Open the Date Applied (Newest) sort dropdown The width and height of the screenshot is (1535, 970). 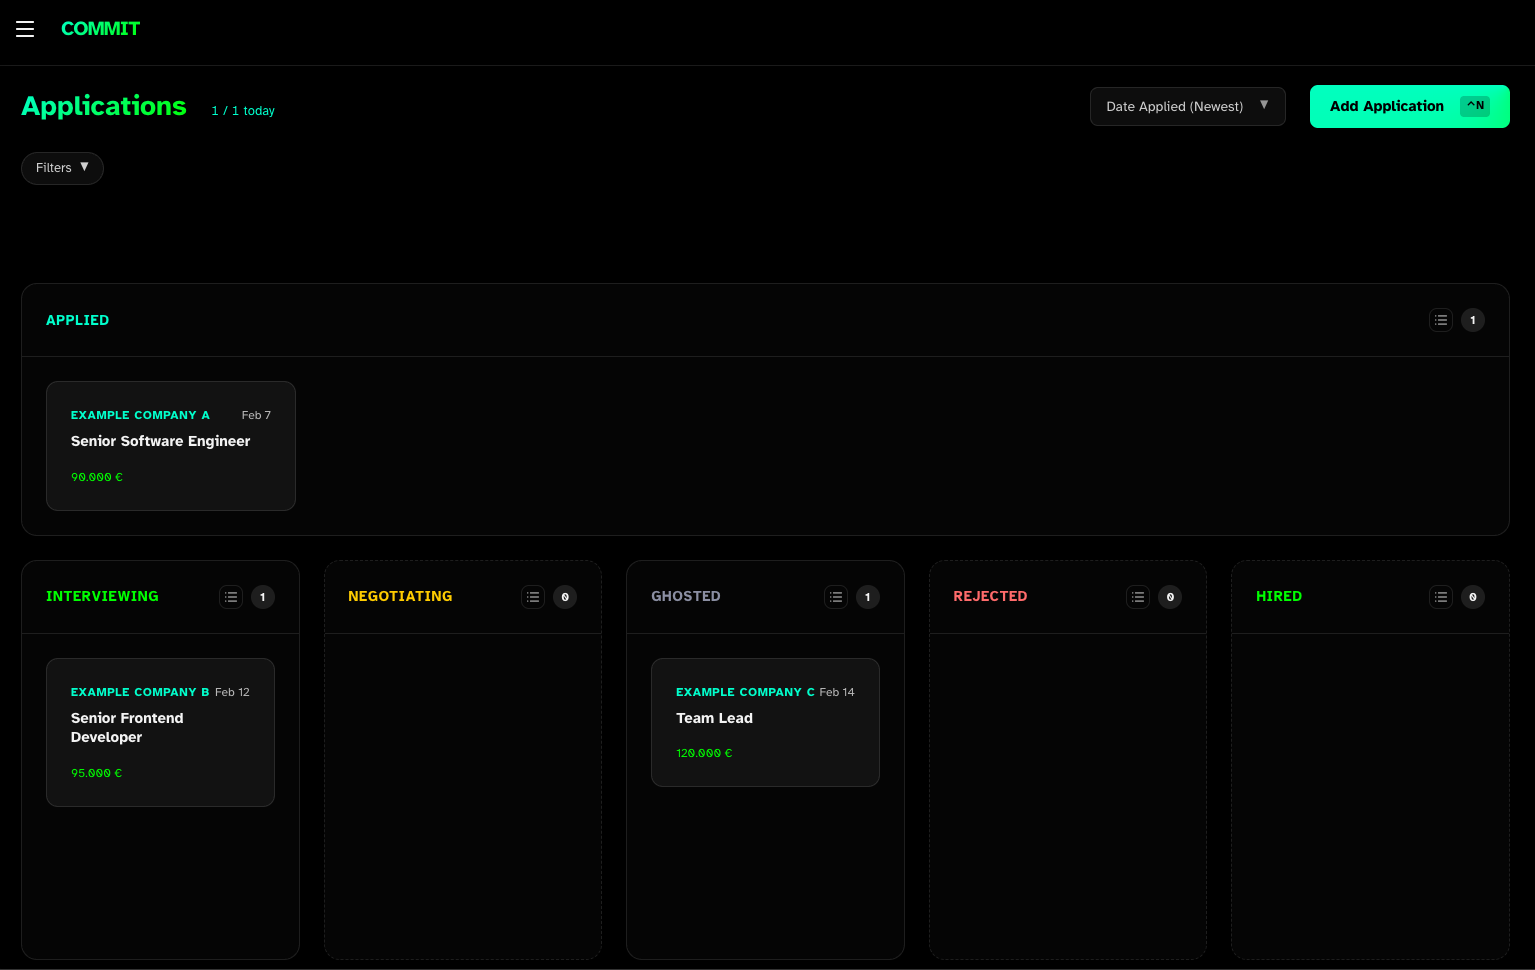[1187, 106]
